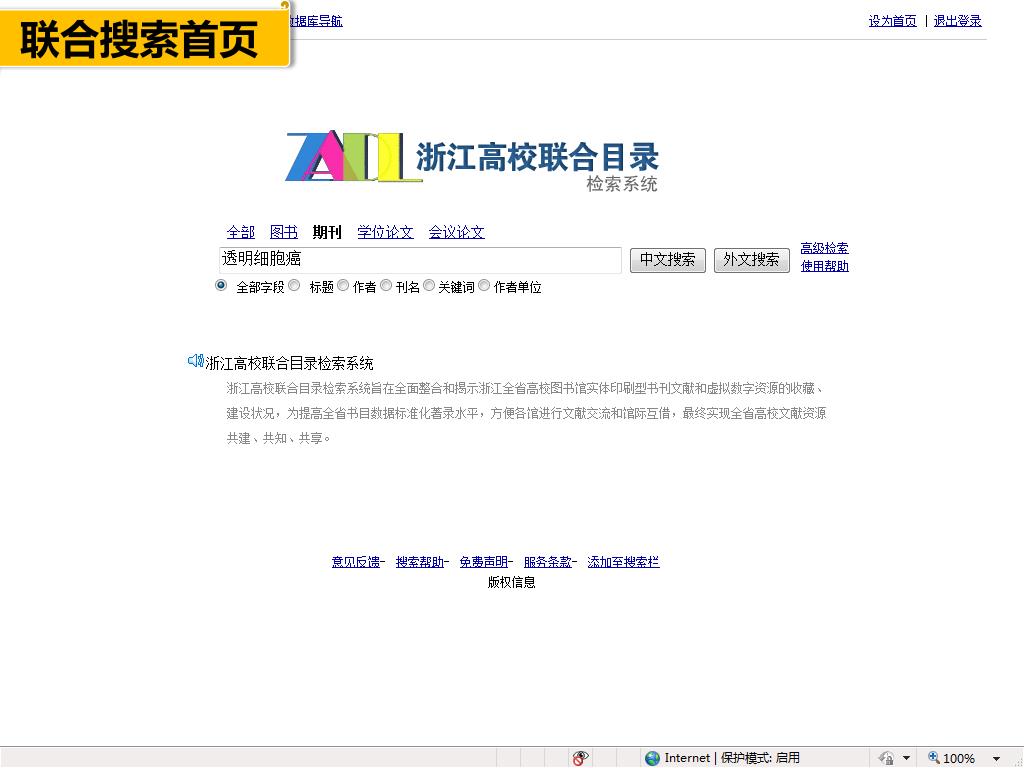Click the speaker announcement icon

pos(195,360)
